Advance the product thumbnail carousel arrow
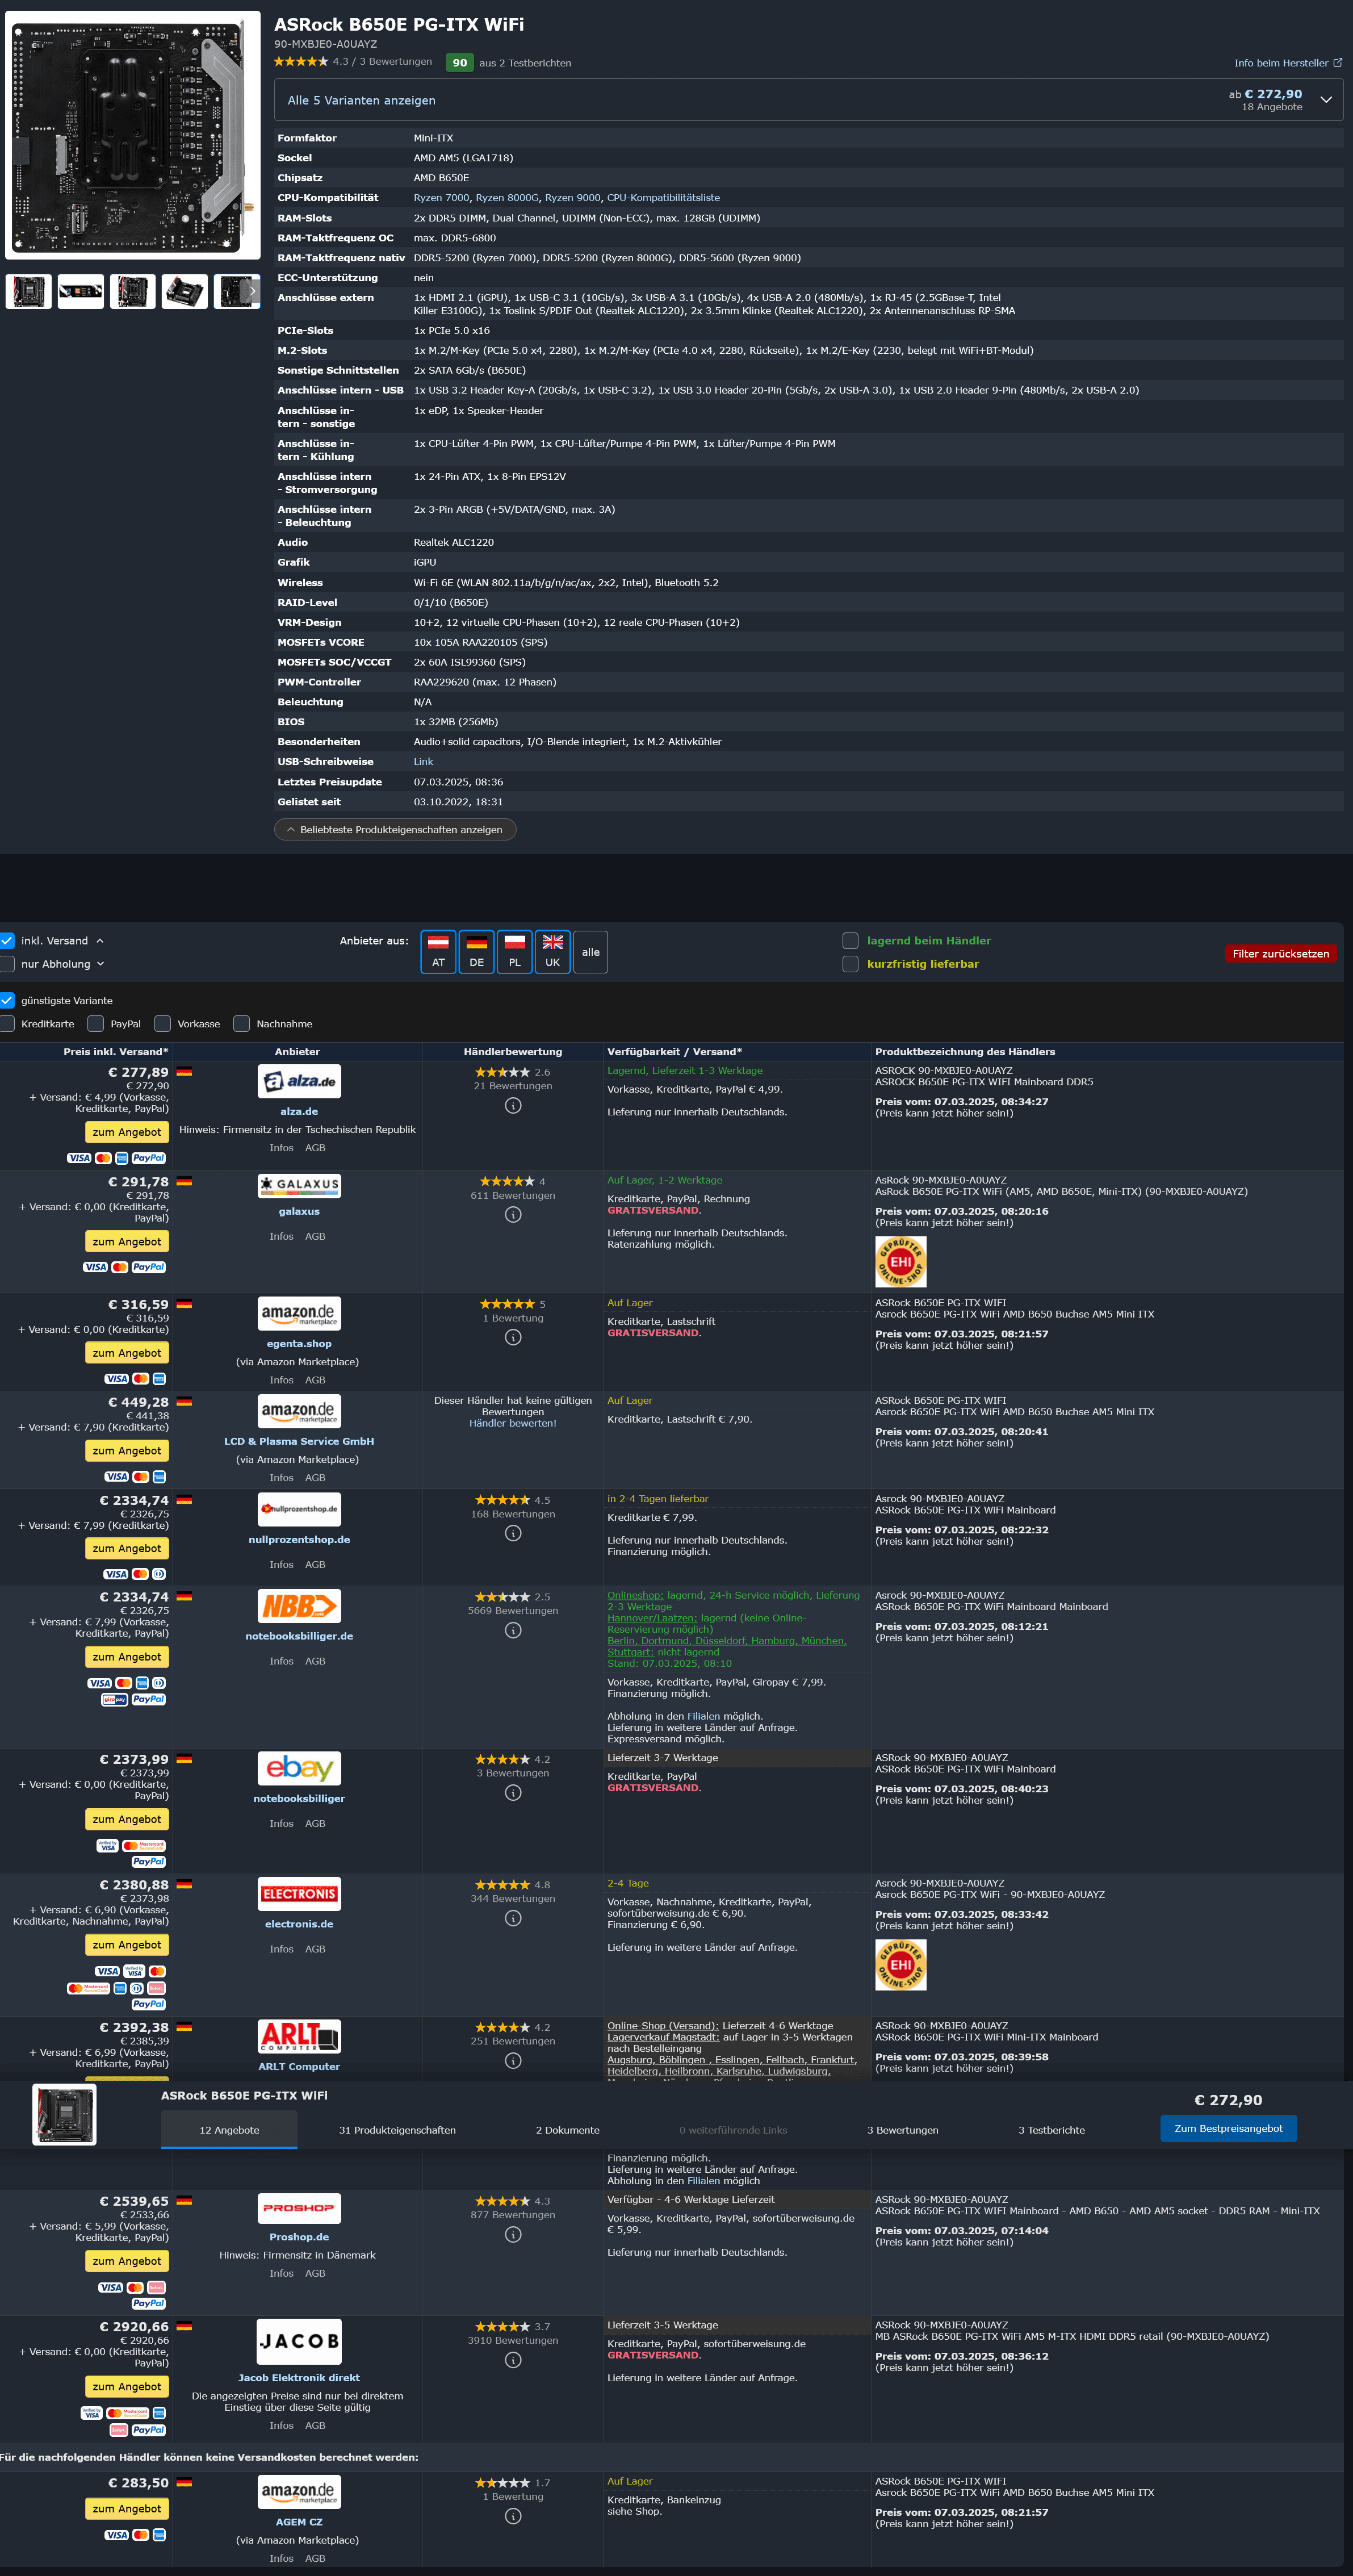The width and height of the screenshot is (1353, 2576). tap(252, 292)
